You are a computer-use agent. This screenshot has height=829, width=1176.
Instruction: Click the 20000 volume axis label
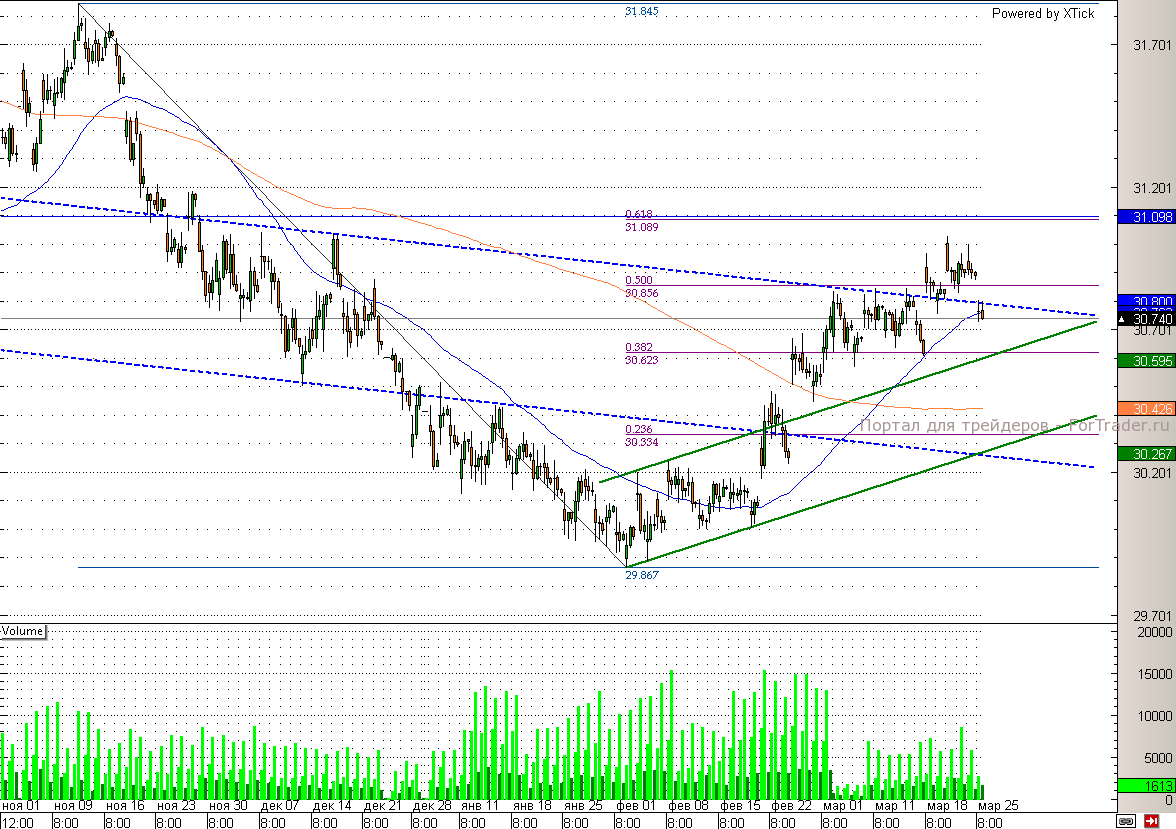coord(1154,632)
